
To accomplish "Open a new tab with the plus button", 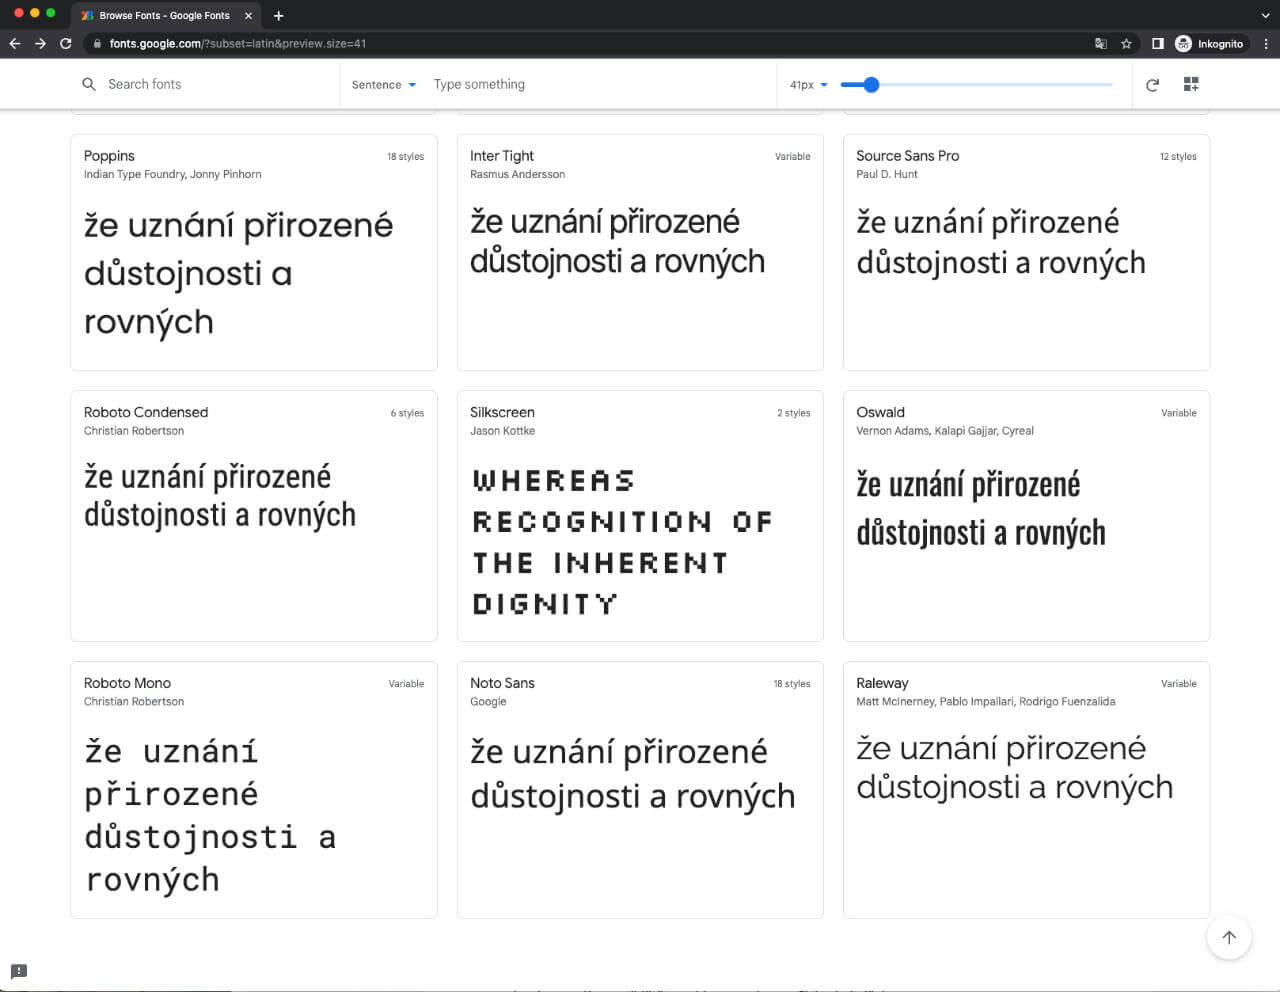I will (x=279, y=15).
